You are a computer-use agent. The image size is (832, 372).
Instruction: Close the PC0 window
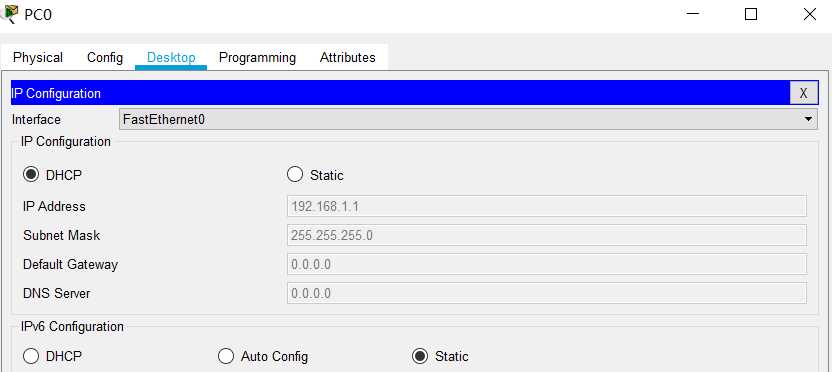pos(810,14)
